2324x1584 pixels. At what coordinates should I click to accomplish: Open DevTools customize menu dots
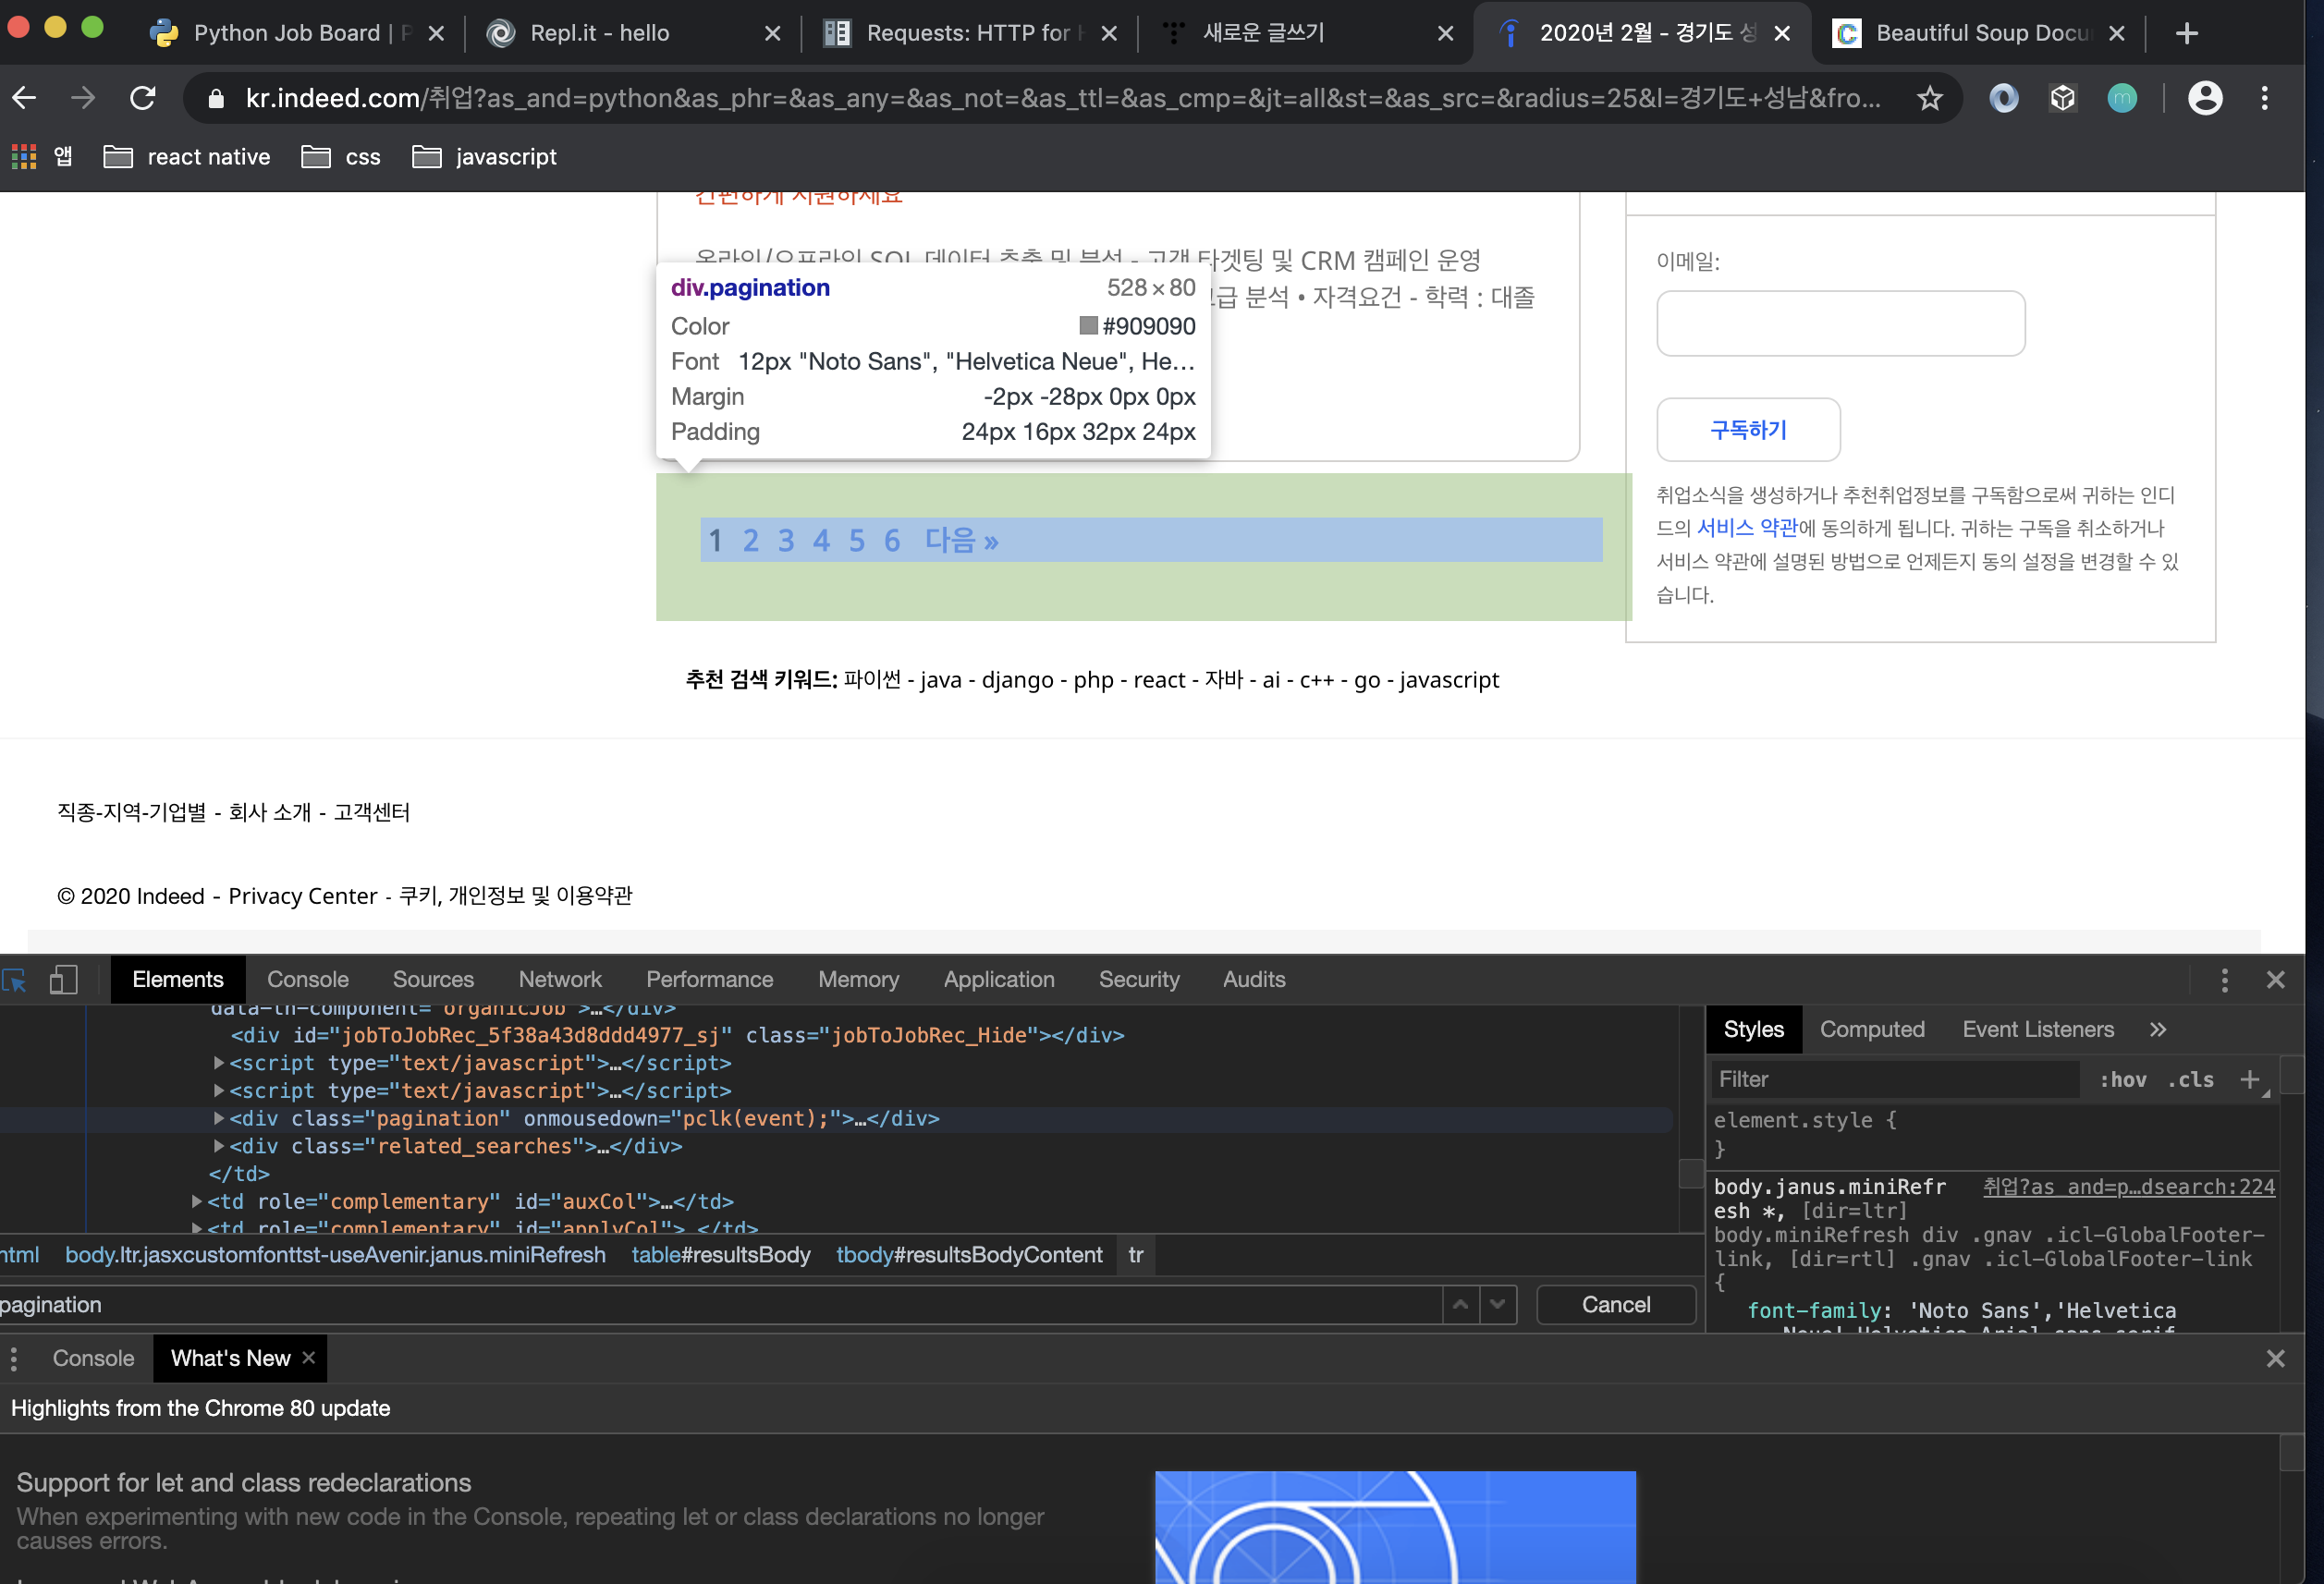point(2224,980)
